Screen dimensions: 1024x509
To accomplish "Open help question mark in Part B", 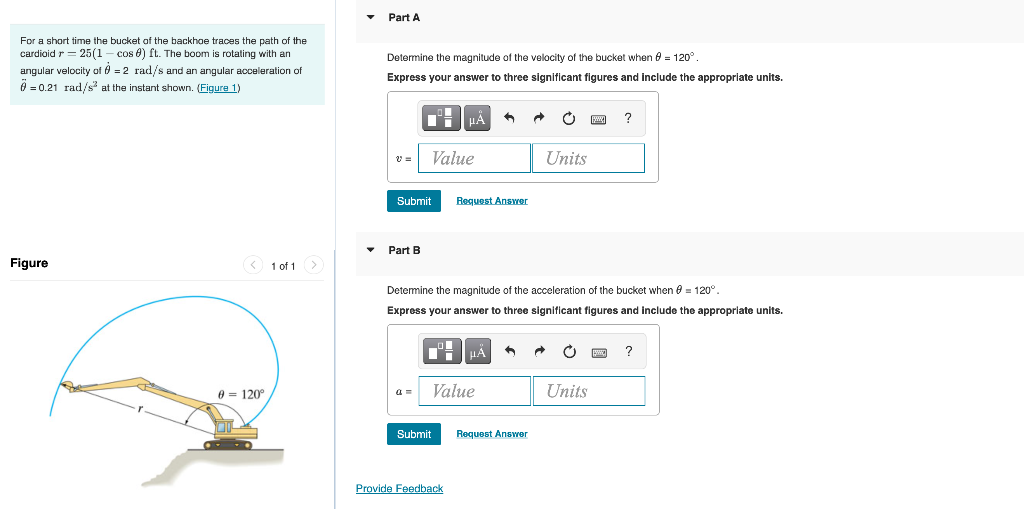I will point(628,352).
